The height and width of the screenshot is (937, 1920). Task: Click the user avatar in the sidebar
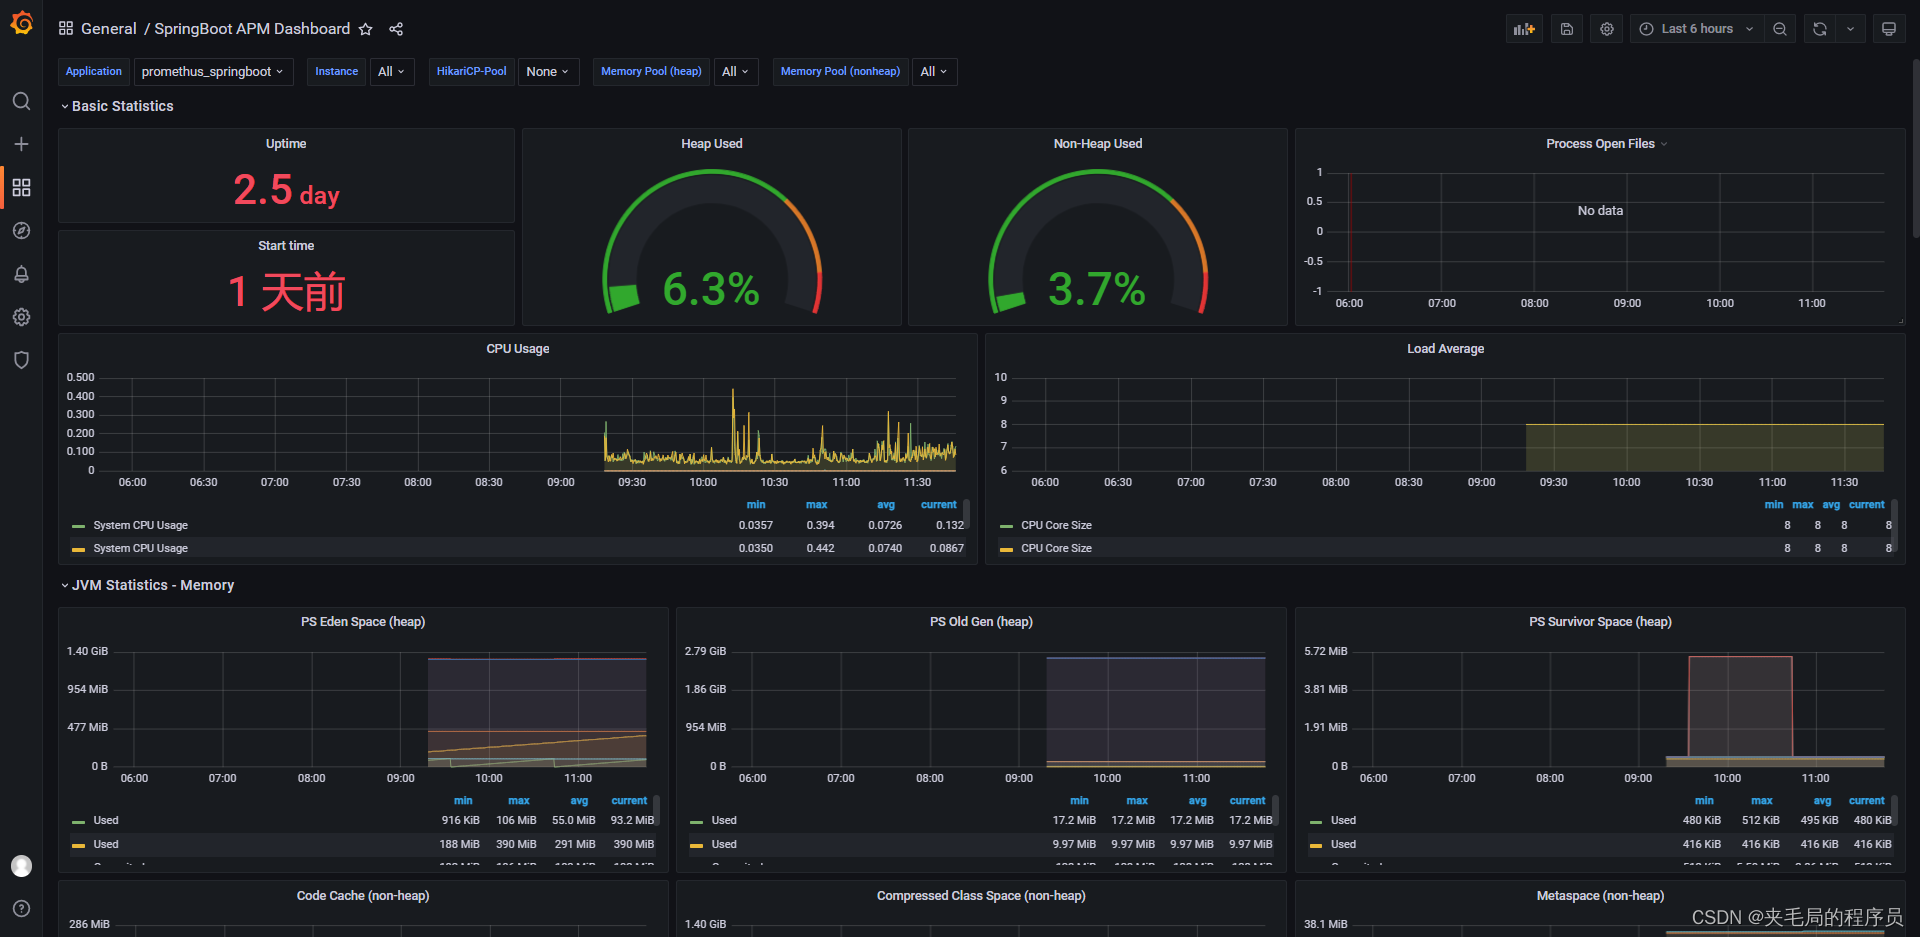coord(21,866)
